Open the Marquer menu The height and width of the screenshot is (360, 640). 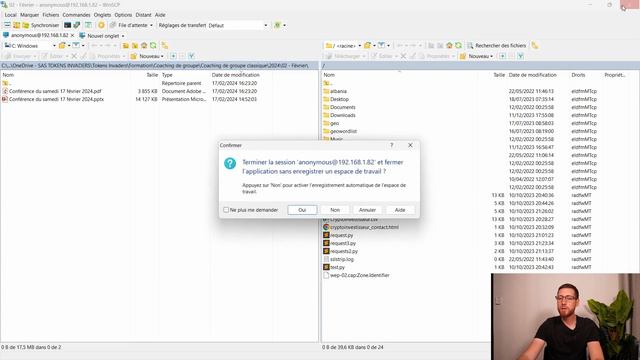click(29, 15)
